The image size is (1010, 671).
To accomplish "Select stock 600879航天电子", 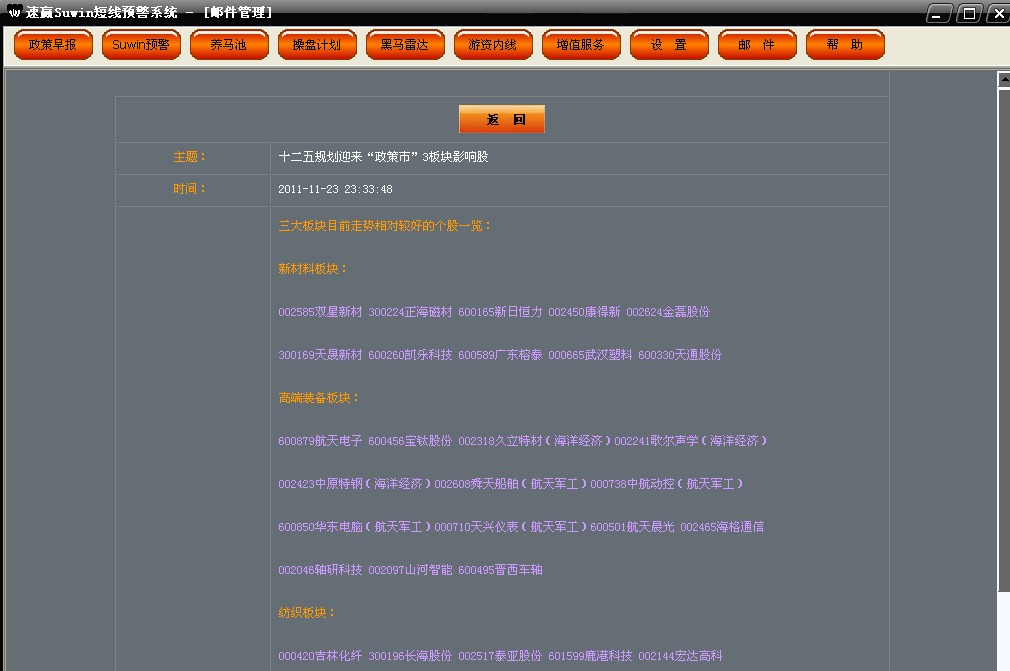I will click(x=320, y=441).
